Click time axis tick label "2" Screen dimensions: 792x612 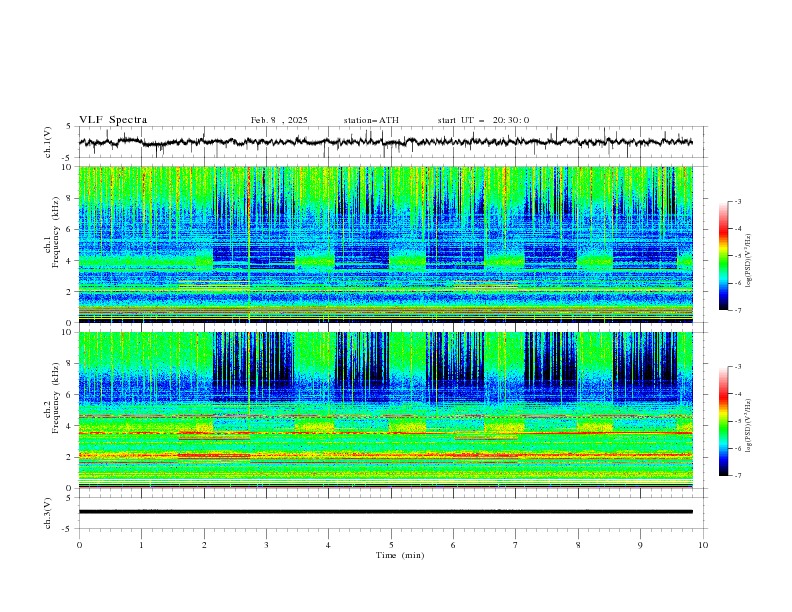pyautogui.click(x=204, y=545)
